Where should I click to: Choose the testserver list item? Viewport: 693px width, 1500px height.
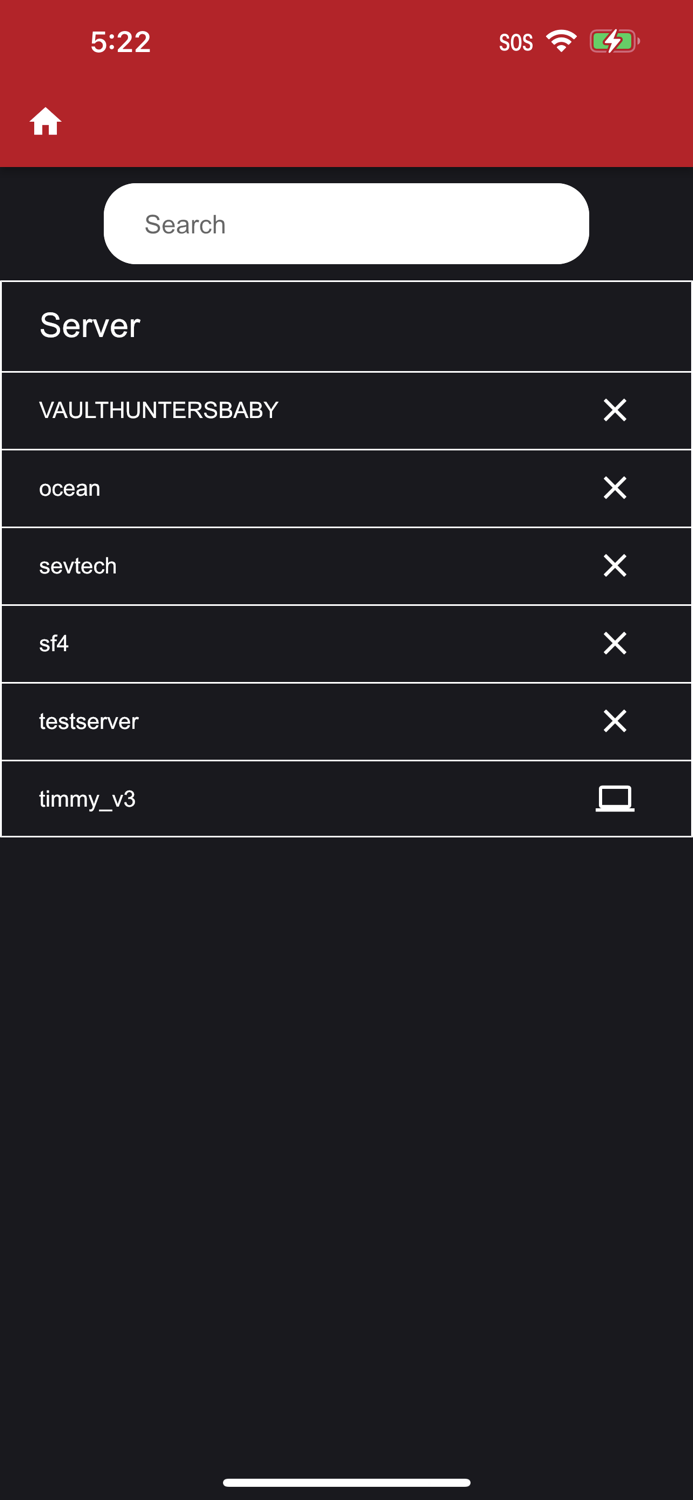pos(89,721)
